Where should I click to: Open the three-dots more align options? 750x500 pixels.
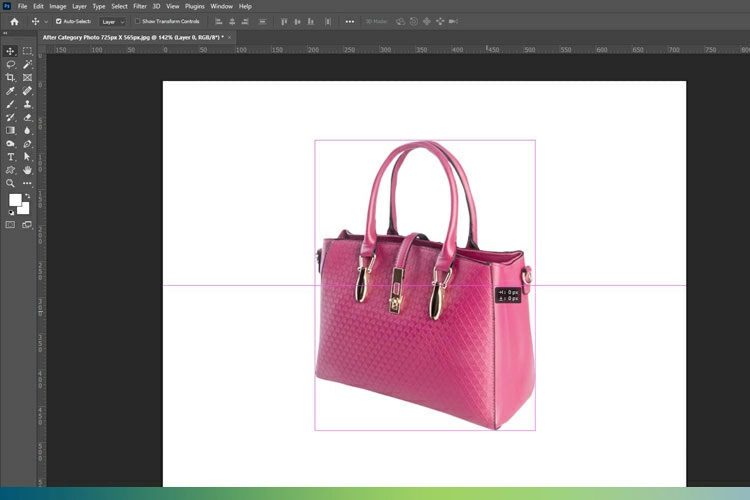(349, 21)
